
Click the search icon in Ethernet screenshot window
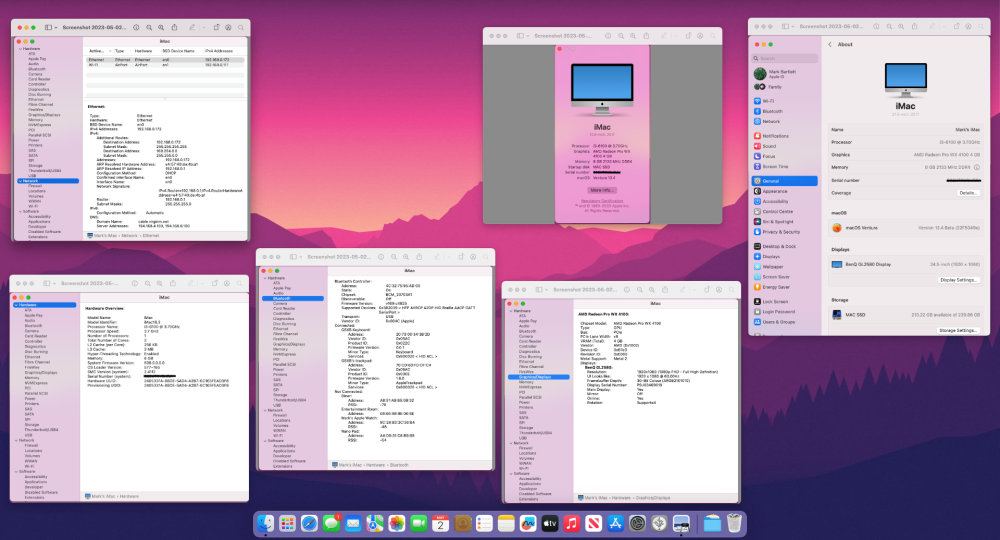click(241, 27)
